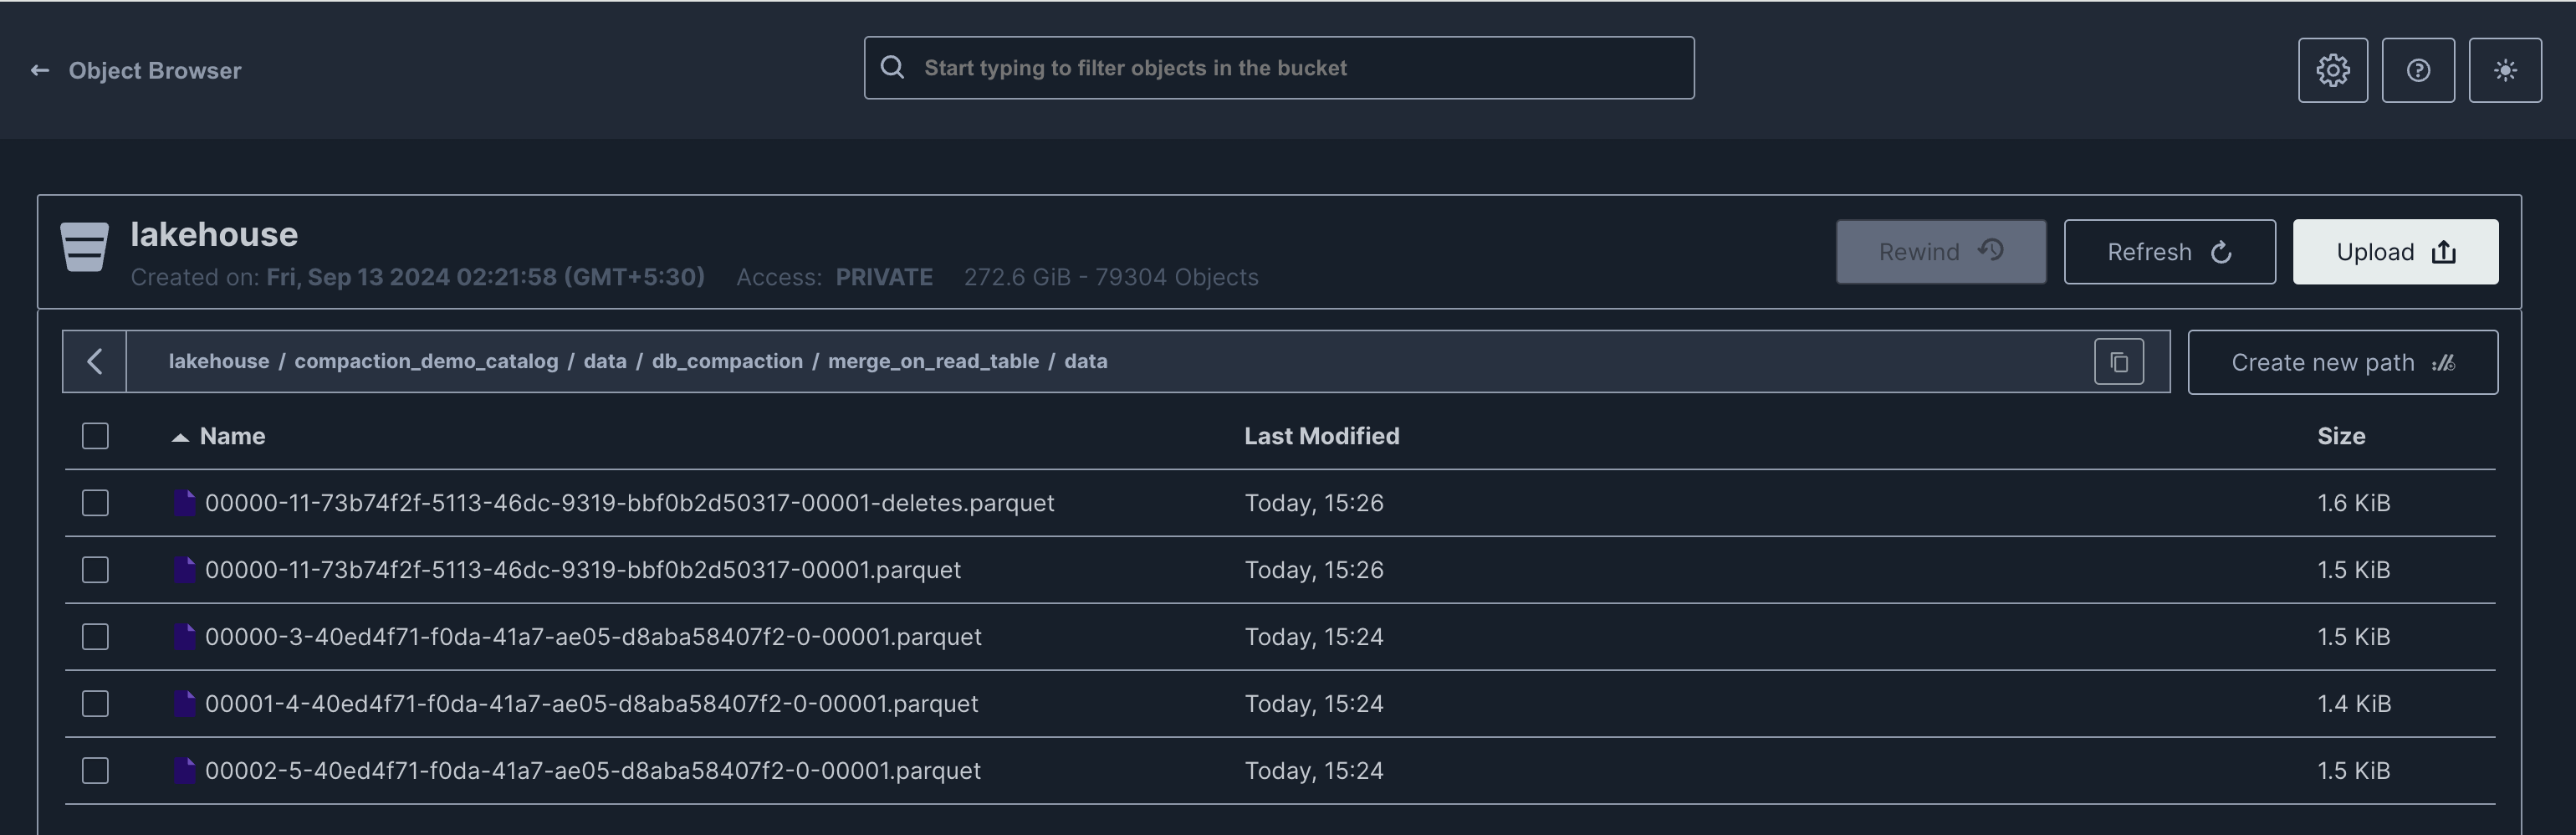Click the lakehouse bucket icon
2576x835 pixels.
84,247
